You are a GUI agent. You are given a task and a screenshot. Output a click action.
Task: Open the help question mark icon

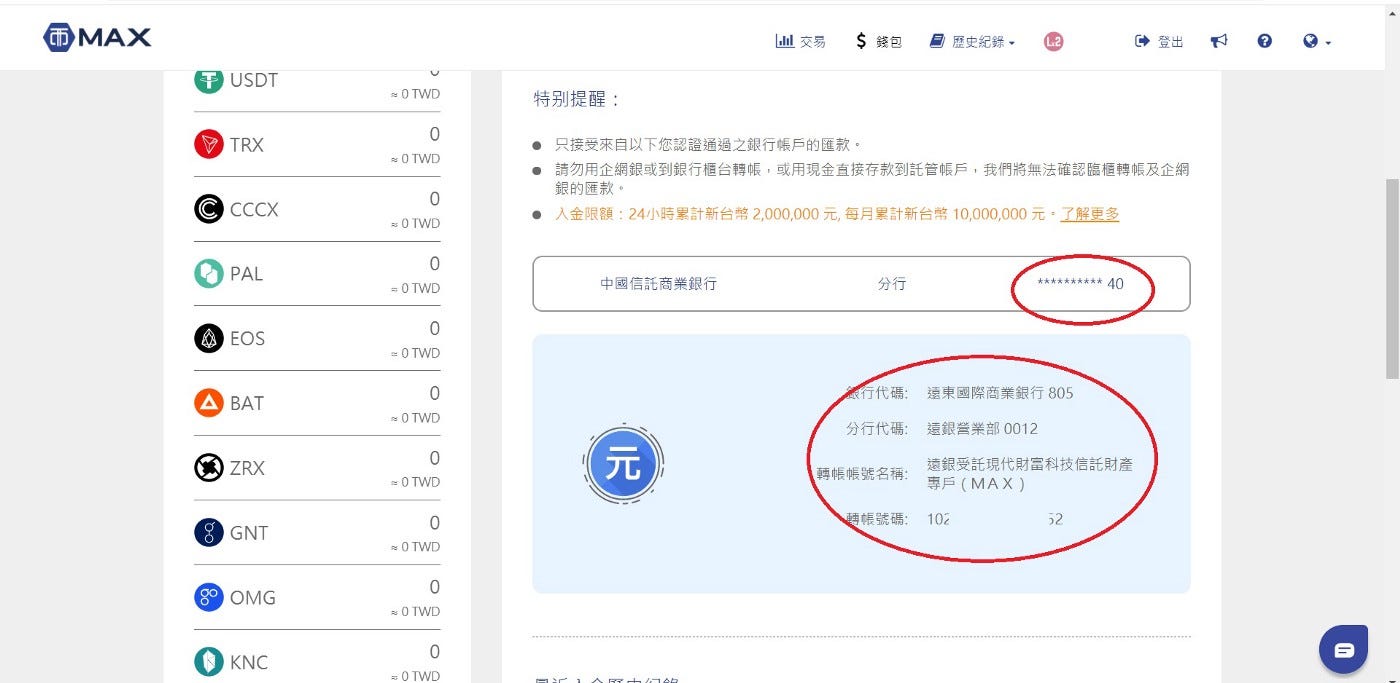pyautogui.click(x=1265, y=41)
